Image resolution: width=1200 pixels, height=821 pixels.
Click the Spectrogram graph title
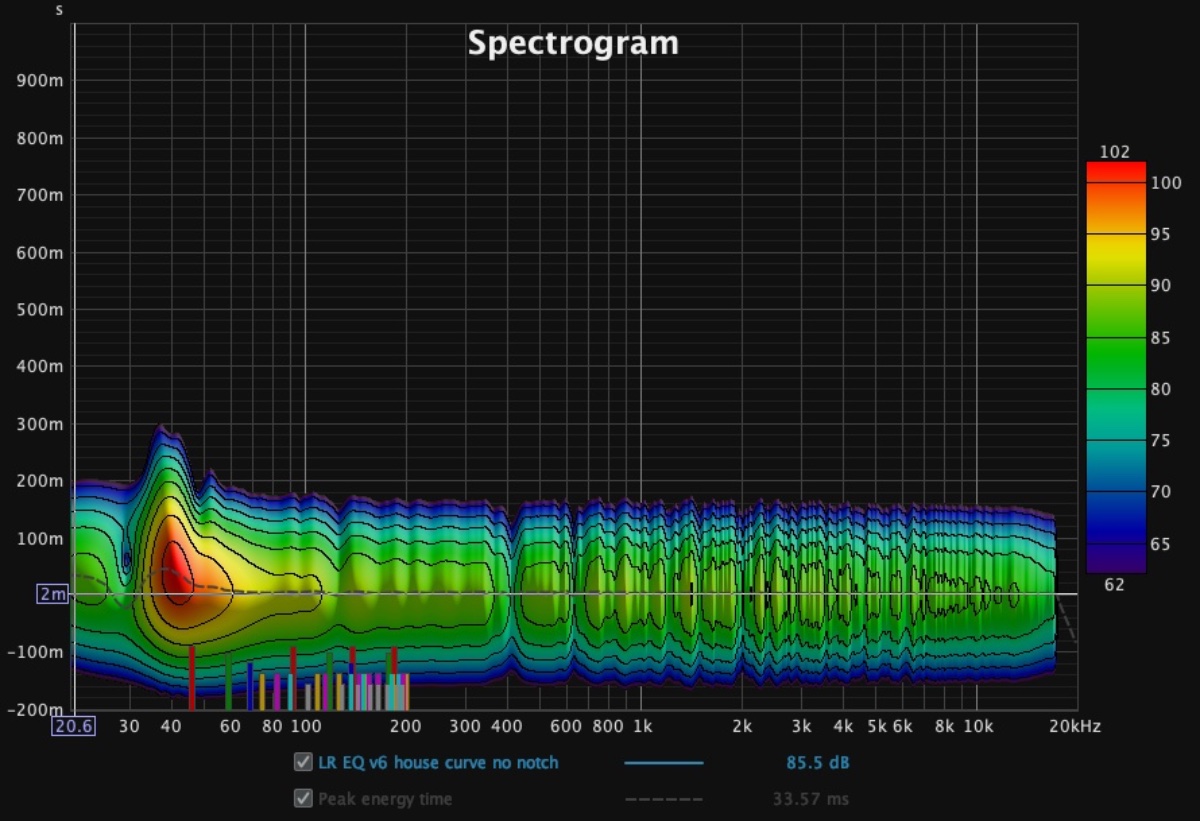(573, 43)
